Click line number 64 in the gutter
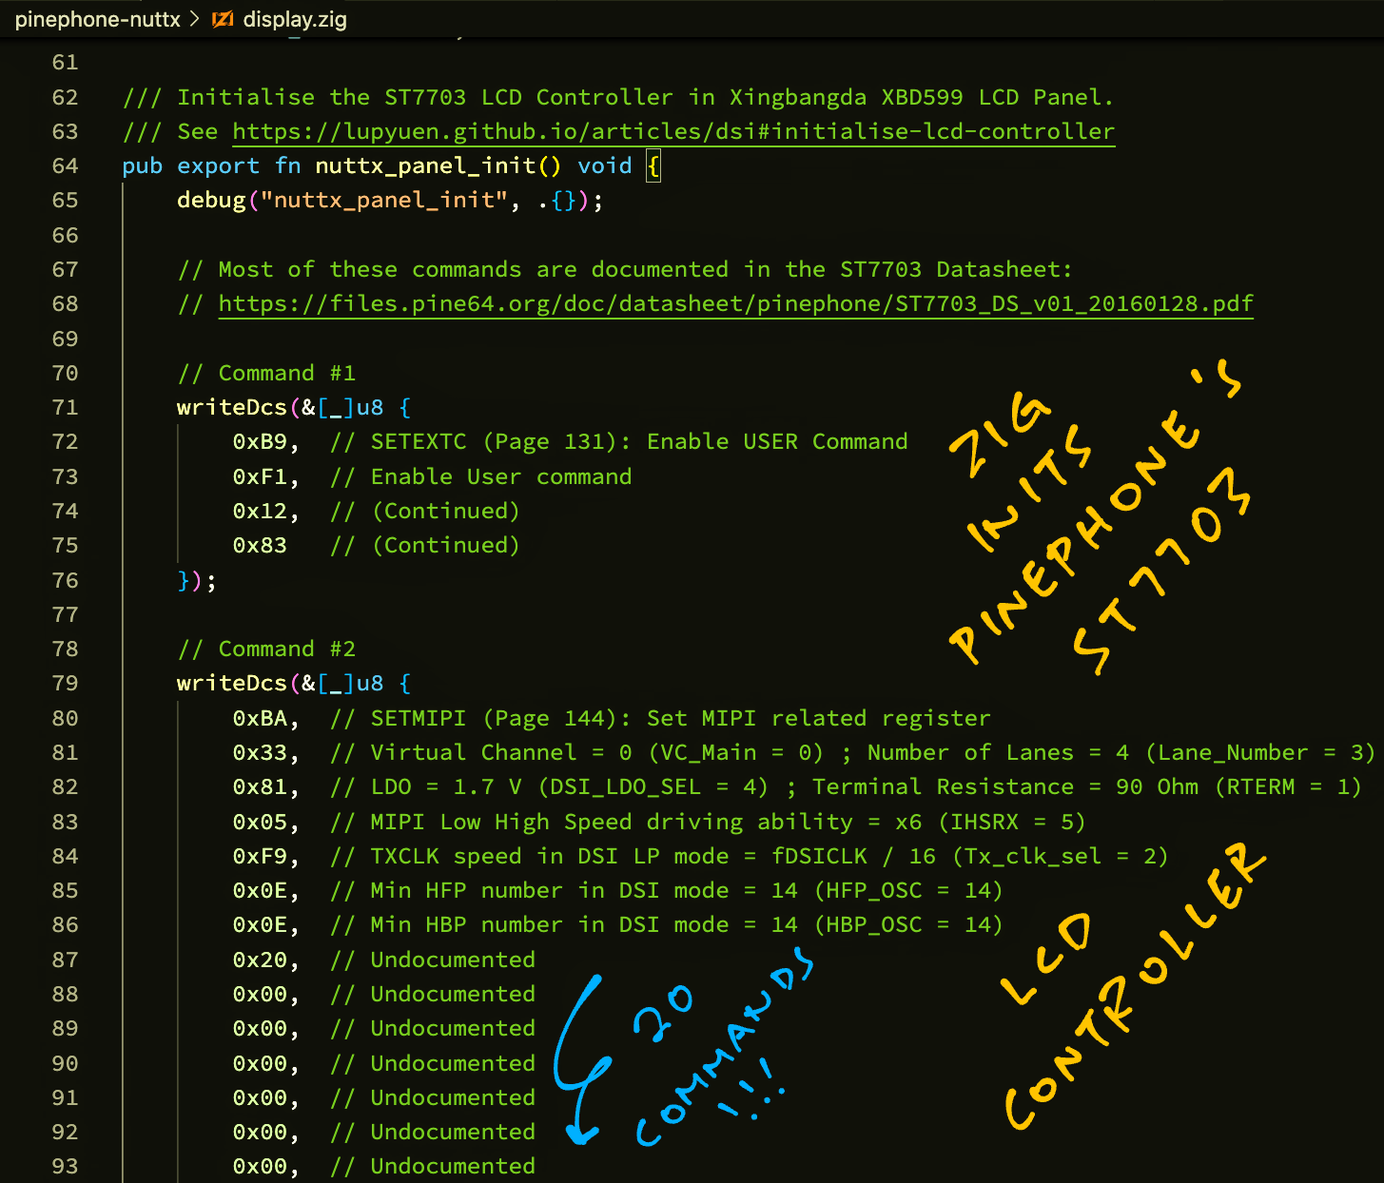This screenshot has width=1384, height=1183. click(65, 166)
